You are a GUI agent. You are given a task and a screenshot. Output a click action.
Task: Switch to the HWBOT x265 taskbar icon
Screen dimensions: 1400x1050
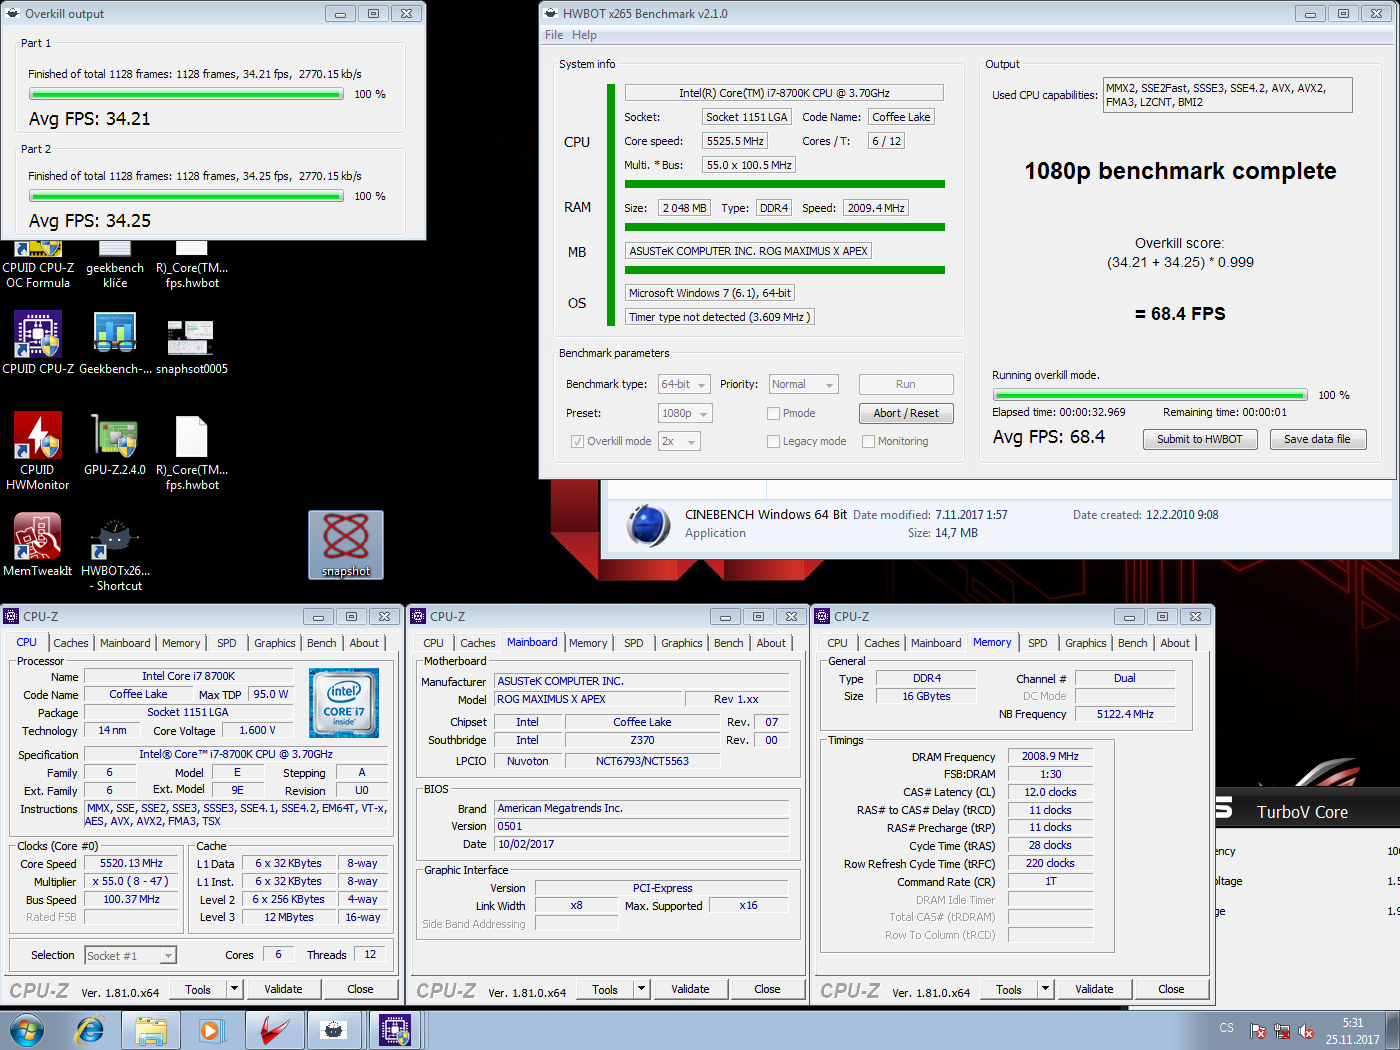tap(335, 1030)
